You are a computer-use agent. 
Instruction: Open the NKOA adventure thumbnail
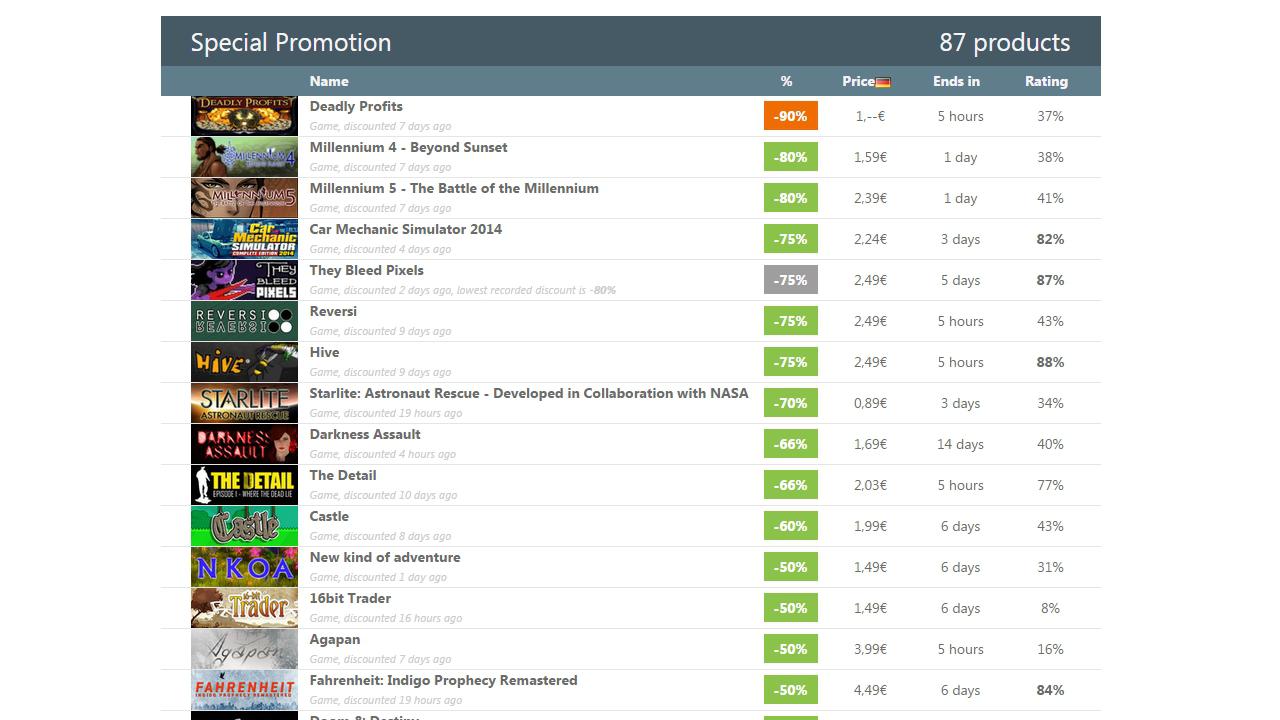(244, 567)
